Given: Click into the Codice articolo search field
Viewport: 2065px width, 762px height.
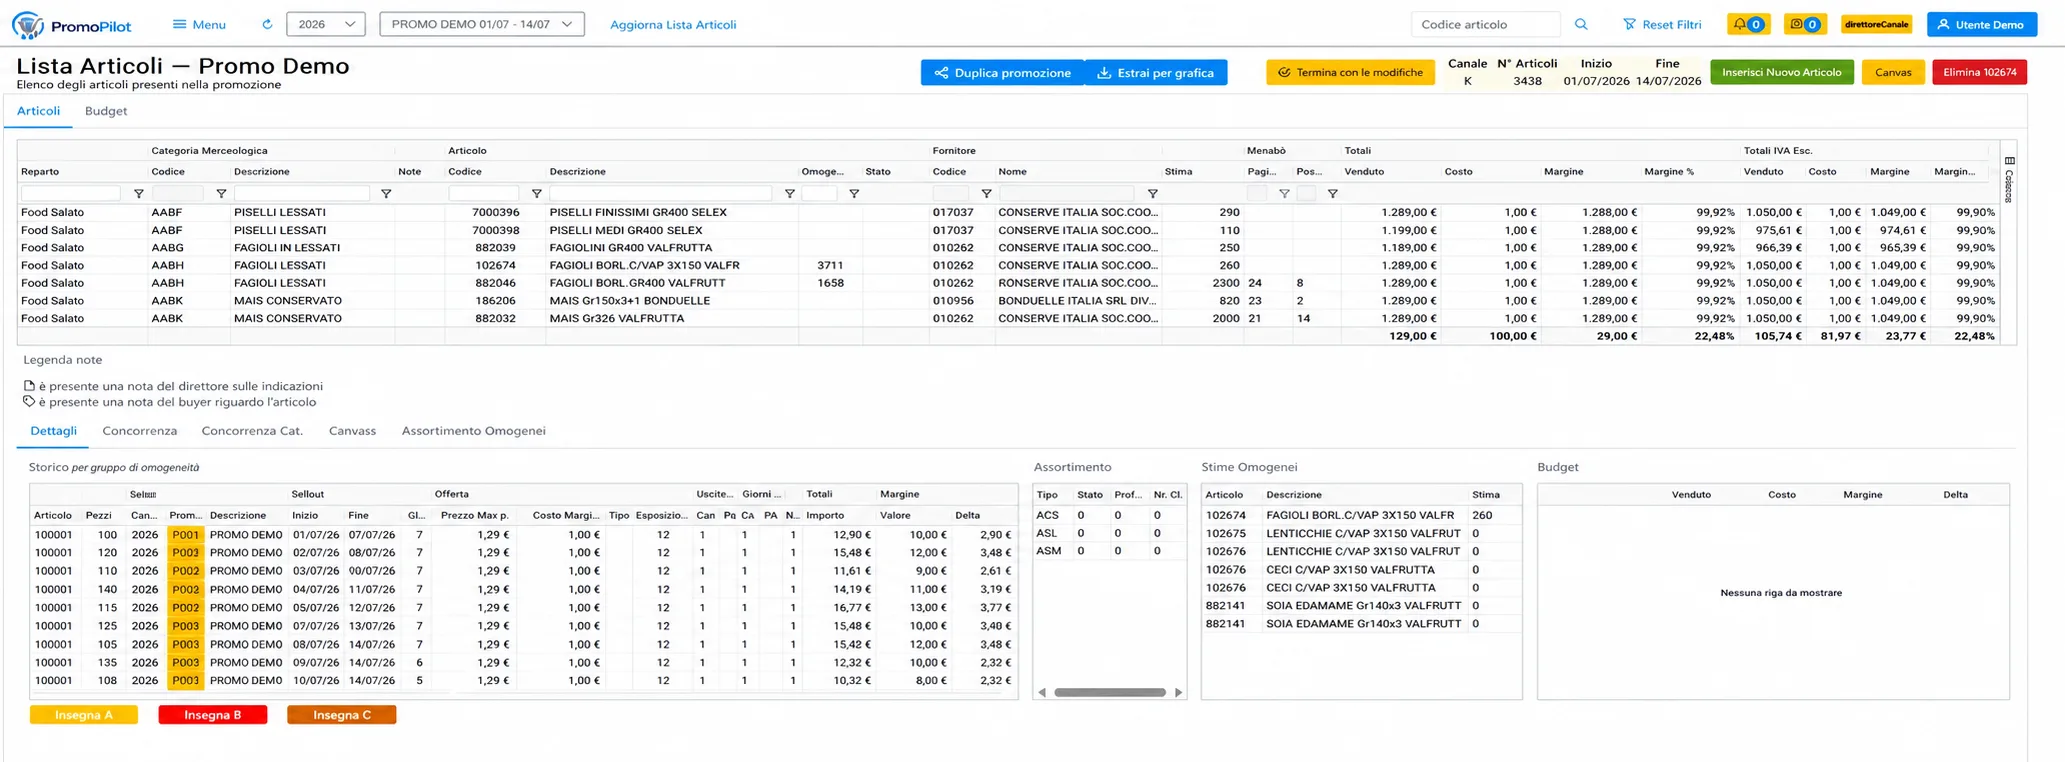Looking at the screenshot, I should pyautogui.click(x=1485, y=24).
